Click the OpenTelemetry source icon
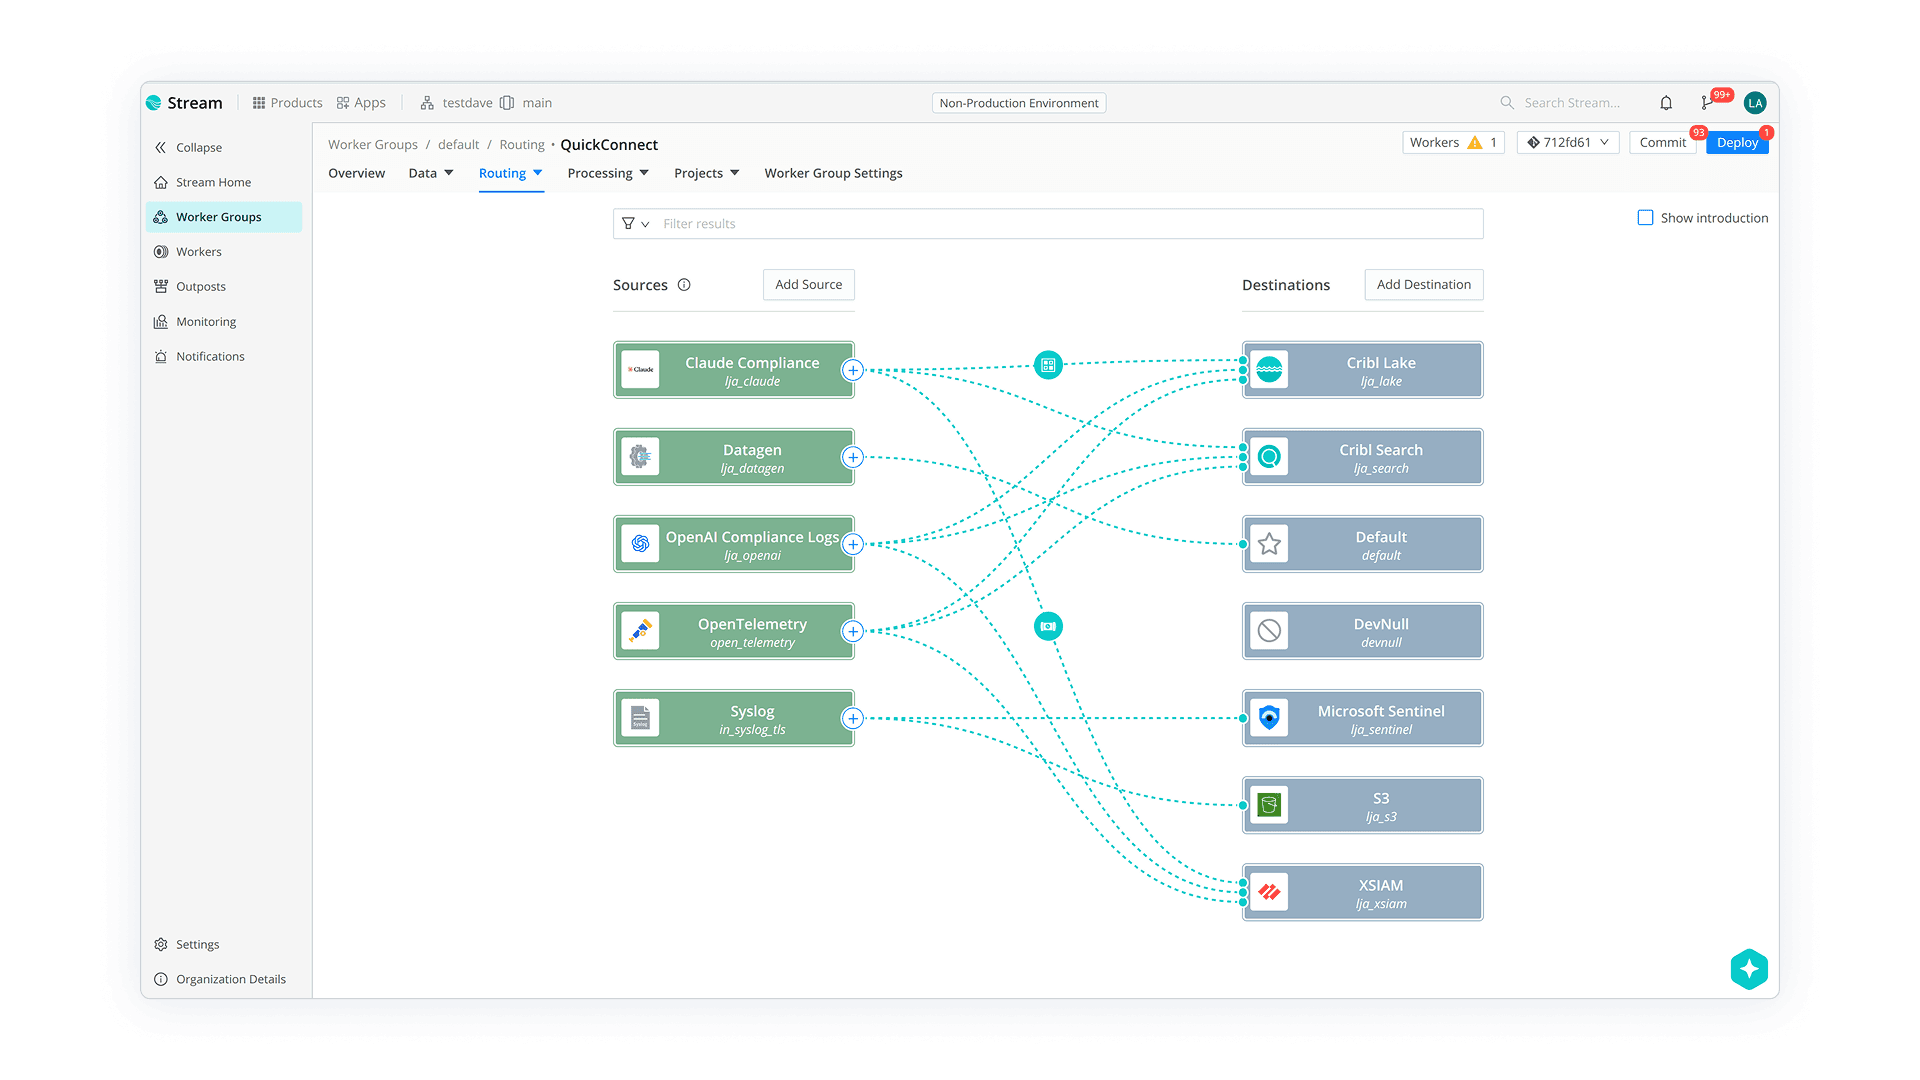1920x1080 pixels. click(x=640, y=632)
